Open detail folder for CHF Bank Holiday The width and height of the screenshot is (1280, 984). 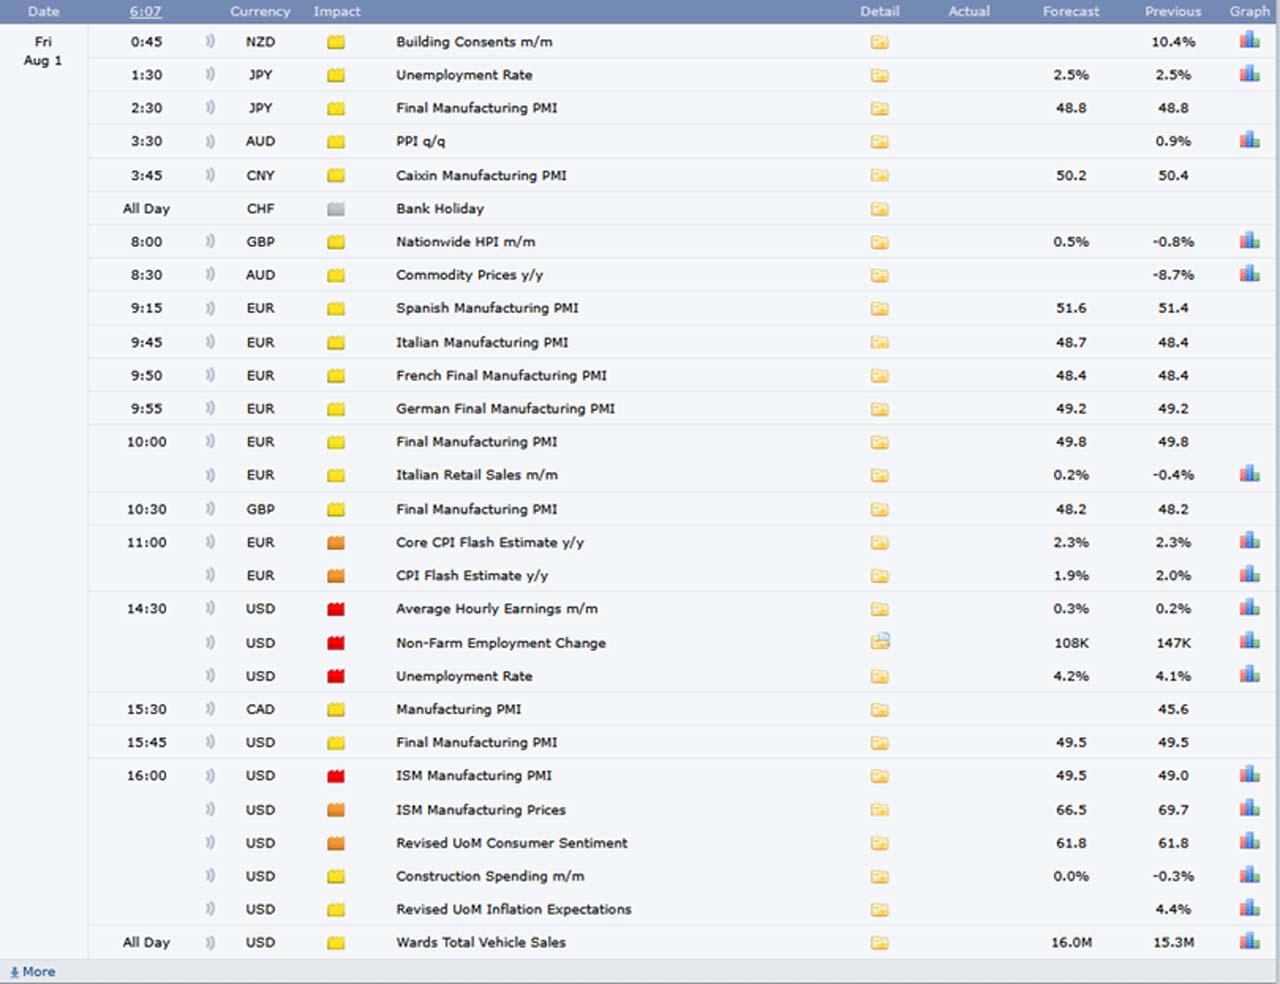tap(879, 209)
